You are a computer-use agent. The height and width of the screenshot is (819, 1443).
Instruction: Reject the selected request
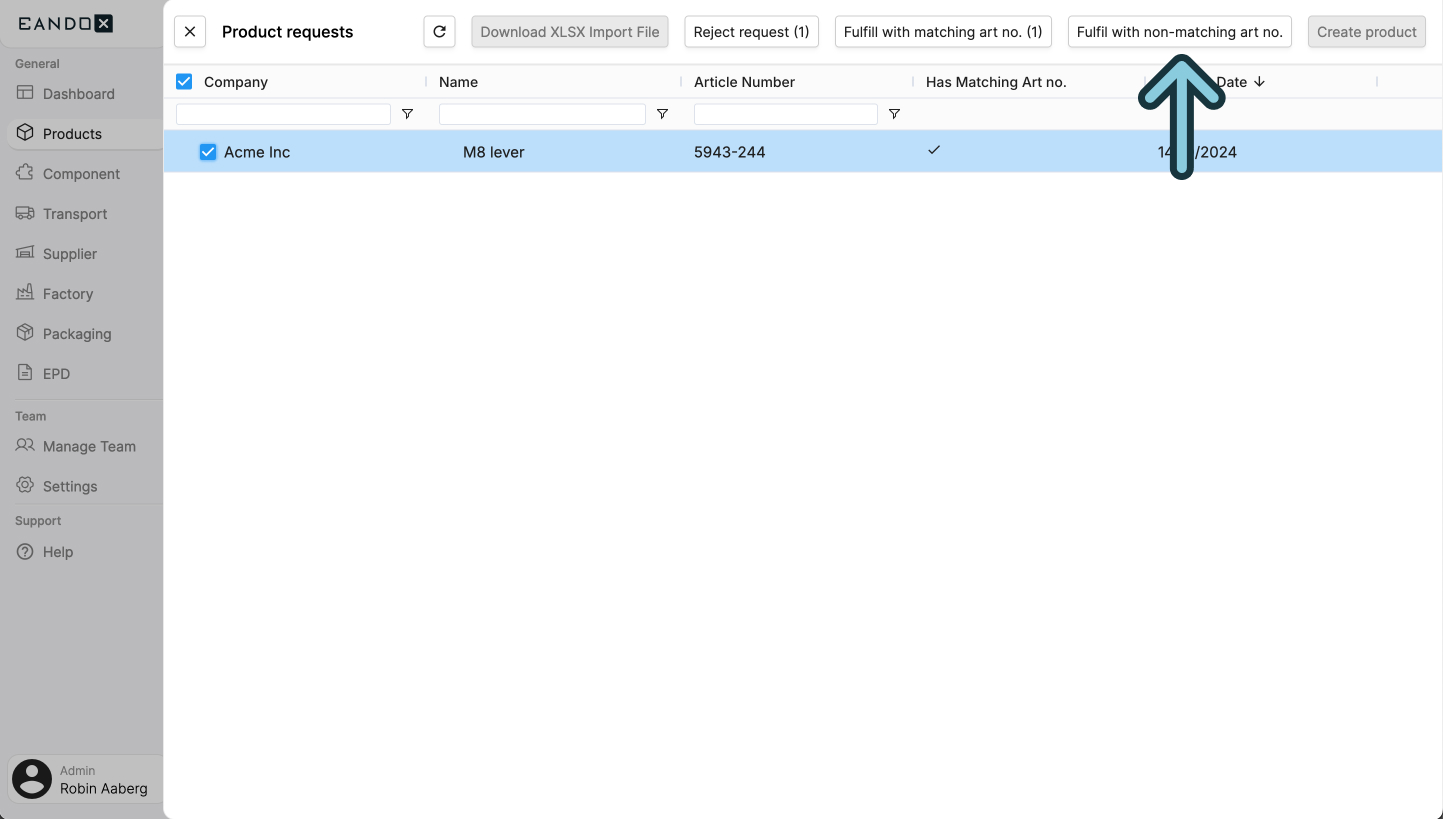[x=751, y=31]
